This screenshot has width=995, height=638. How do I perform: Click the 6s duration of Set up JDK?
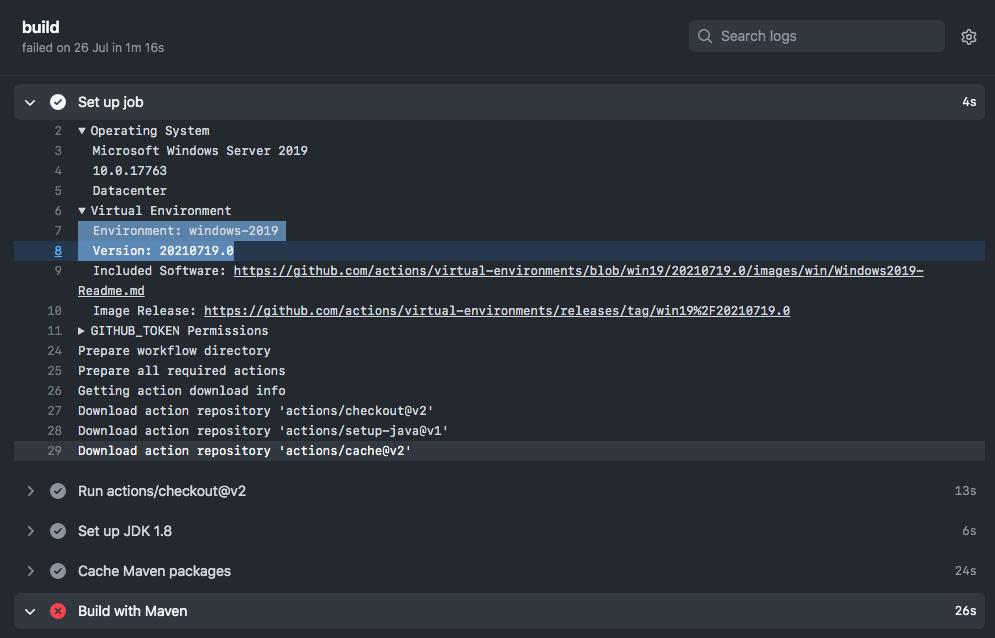pos(969,531)
